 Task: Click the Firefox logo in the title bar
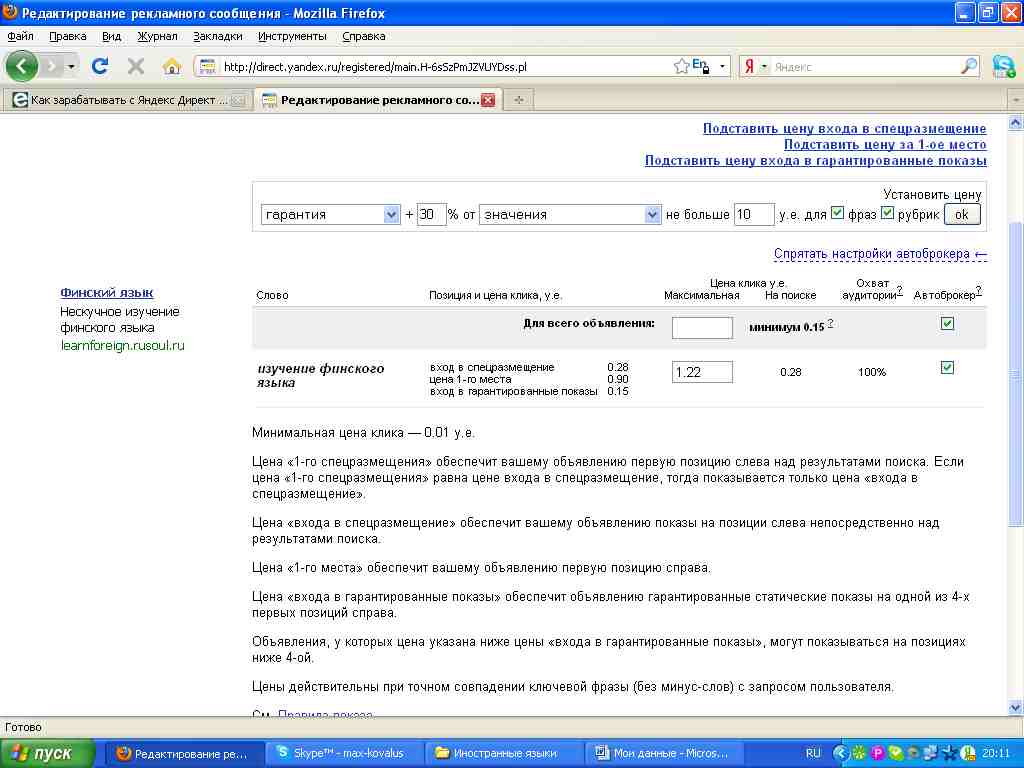point(10,12)
